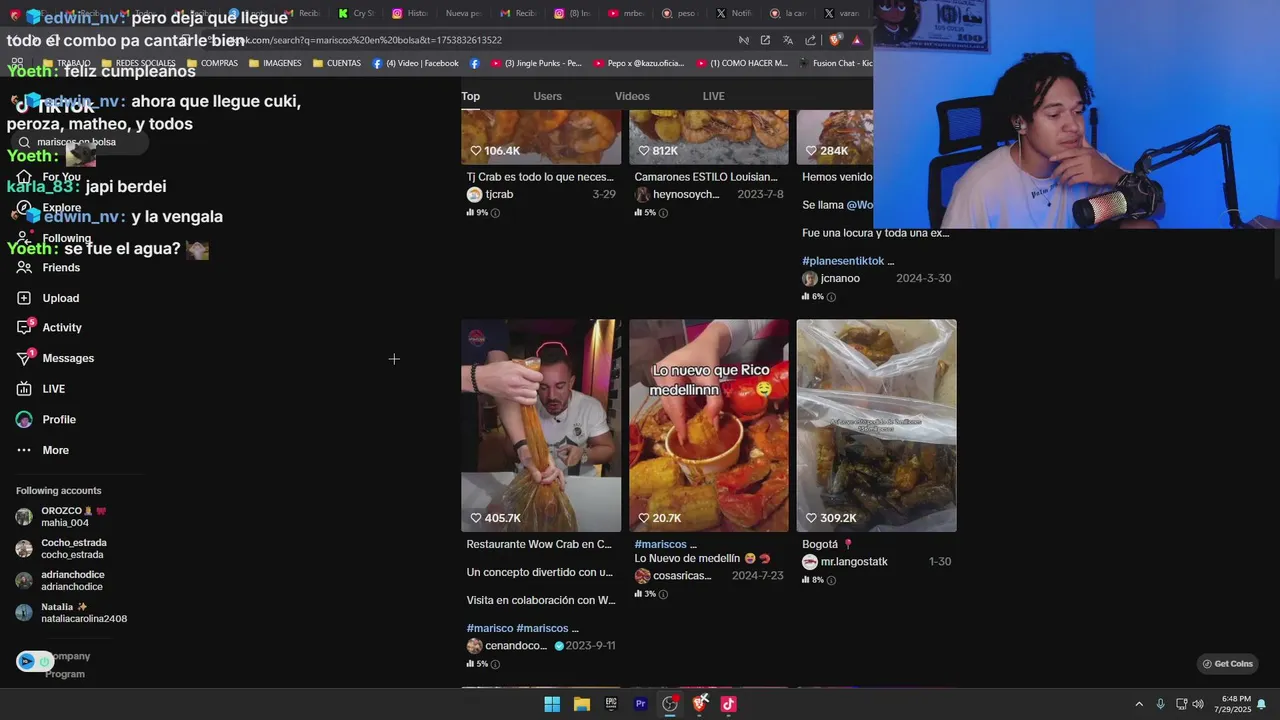Open the Friends page in TikTok sidebar
The height and width of the screenshot is (720, 1280).
click(48, 268)
